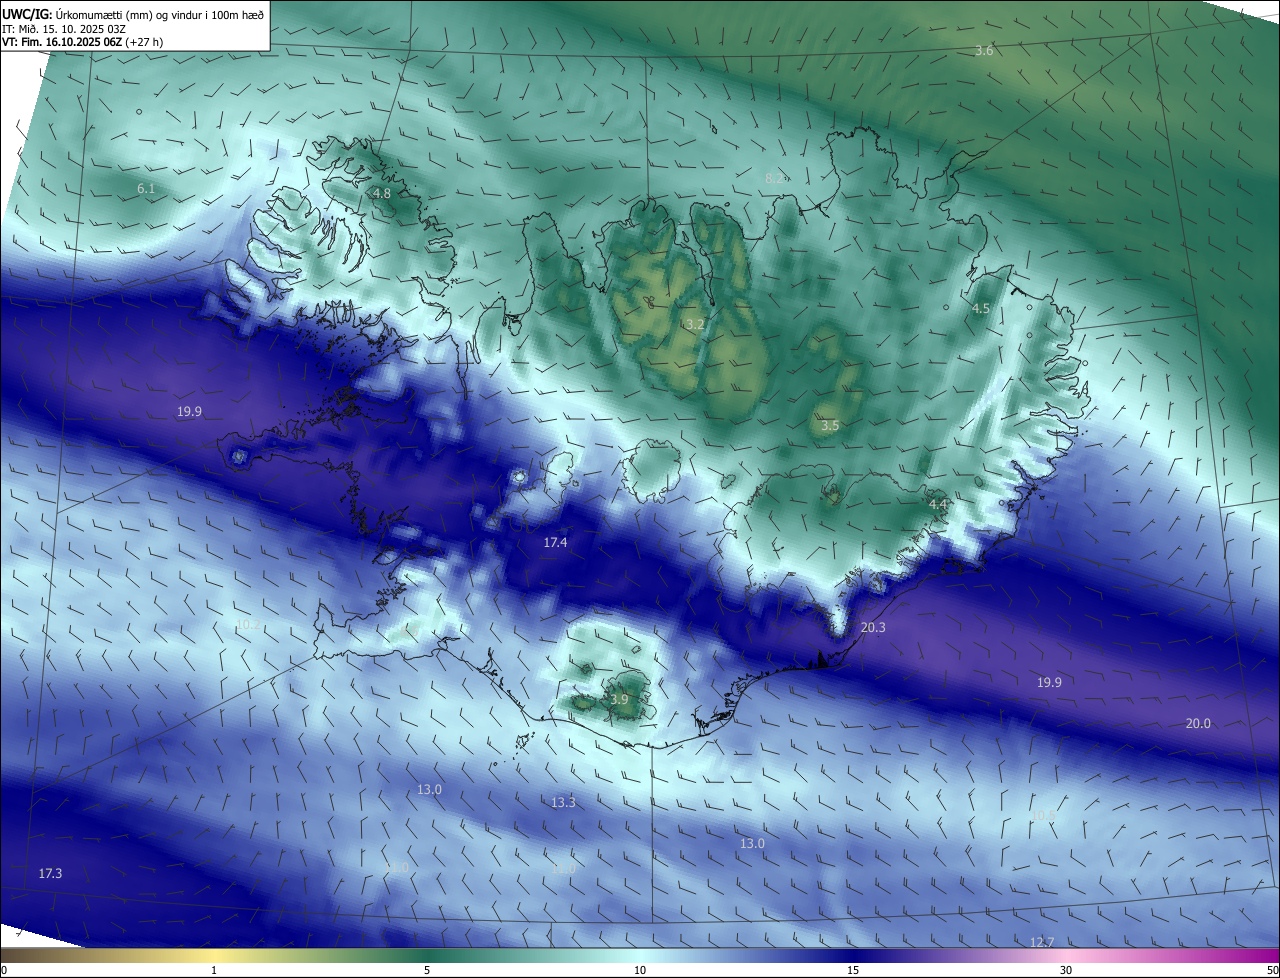
Task: Click the 'VT: Fim. 16.10.2025 06Z (+27 h)' line
Action: [x=83, y=42]
